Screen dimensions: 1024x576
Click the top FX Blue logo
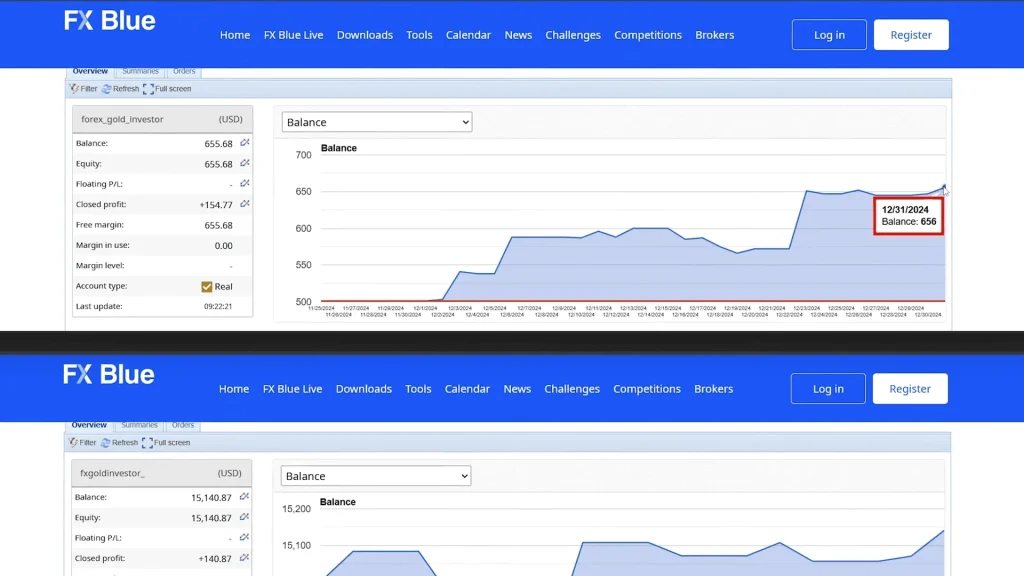(x=110, y=21)
